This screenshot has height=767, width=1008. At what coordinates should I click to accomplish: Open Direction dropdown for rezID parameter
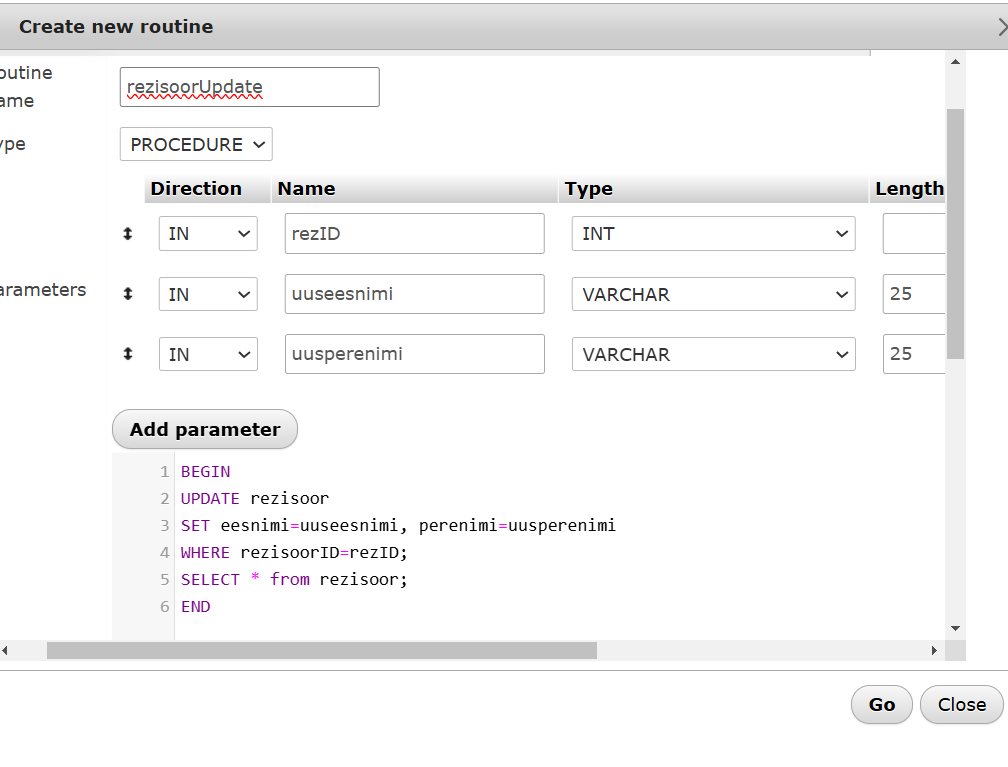point(208,234)
